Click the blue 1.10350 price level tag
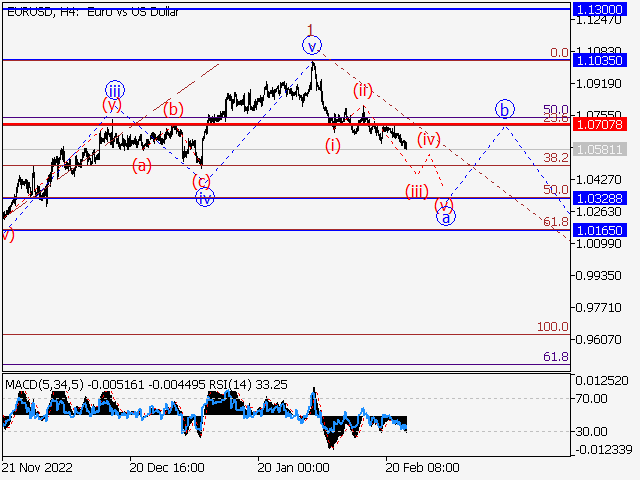 (x=600, y=60)
